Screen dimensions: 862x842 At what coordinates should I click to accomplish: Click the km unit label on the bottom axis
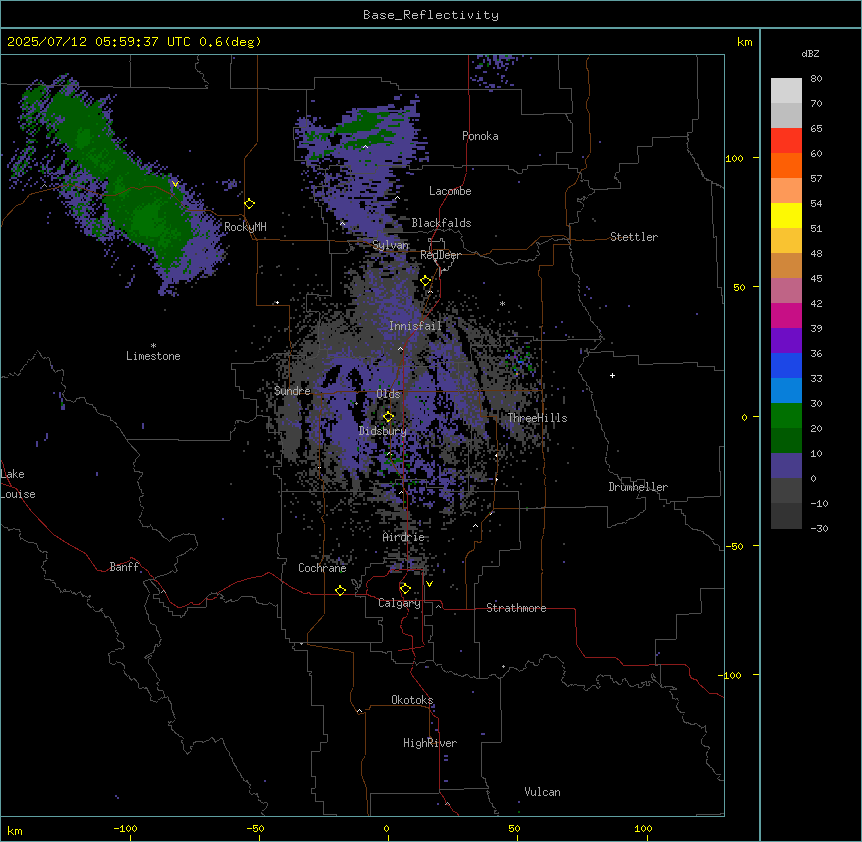pyautogui.click(x=15, y=830)
